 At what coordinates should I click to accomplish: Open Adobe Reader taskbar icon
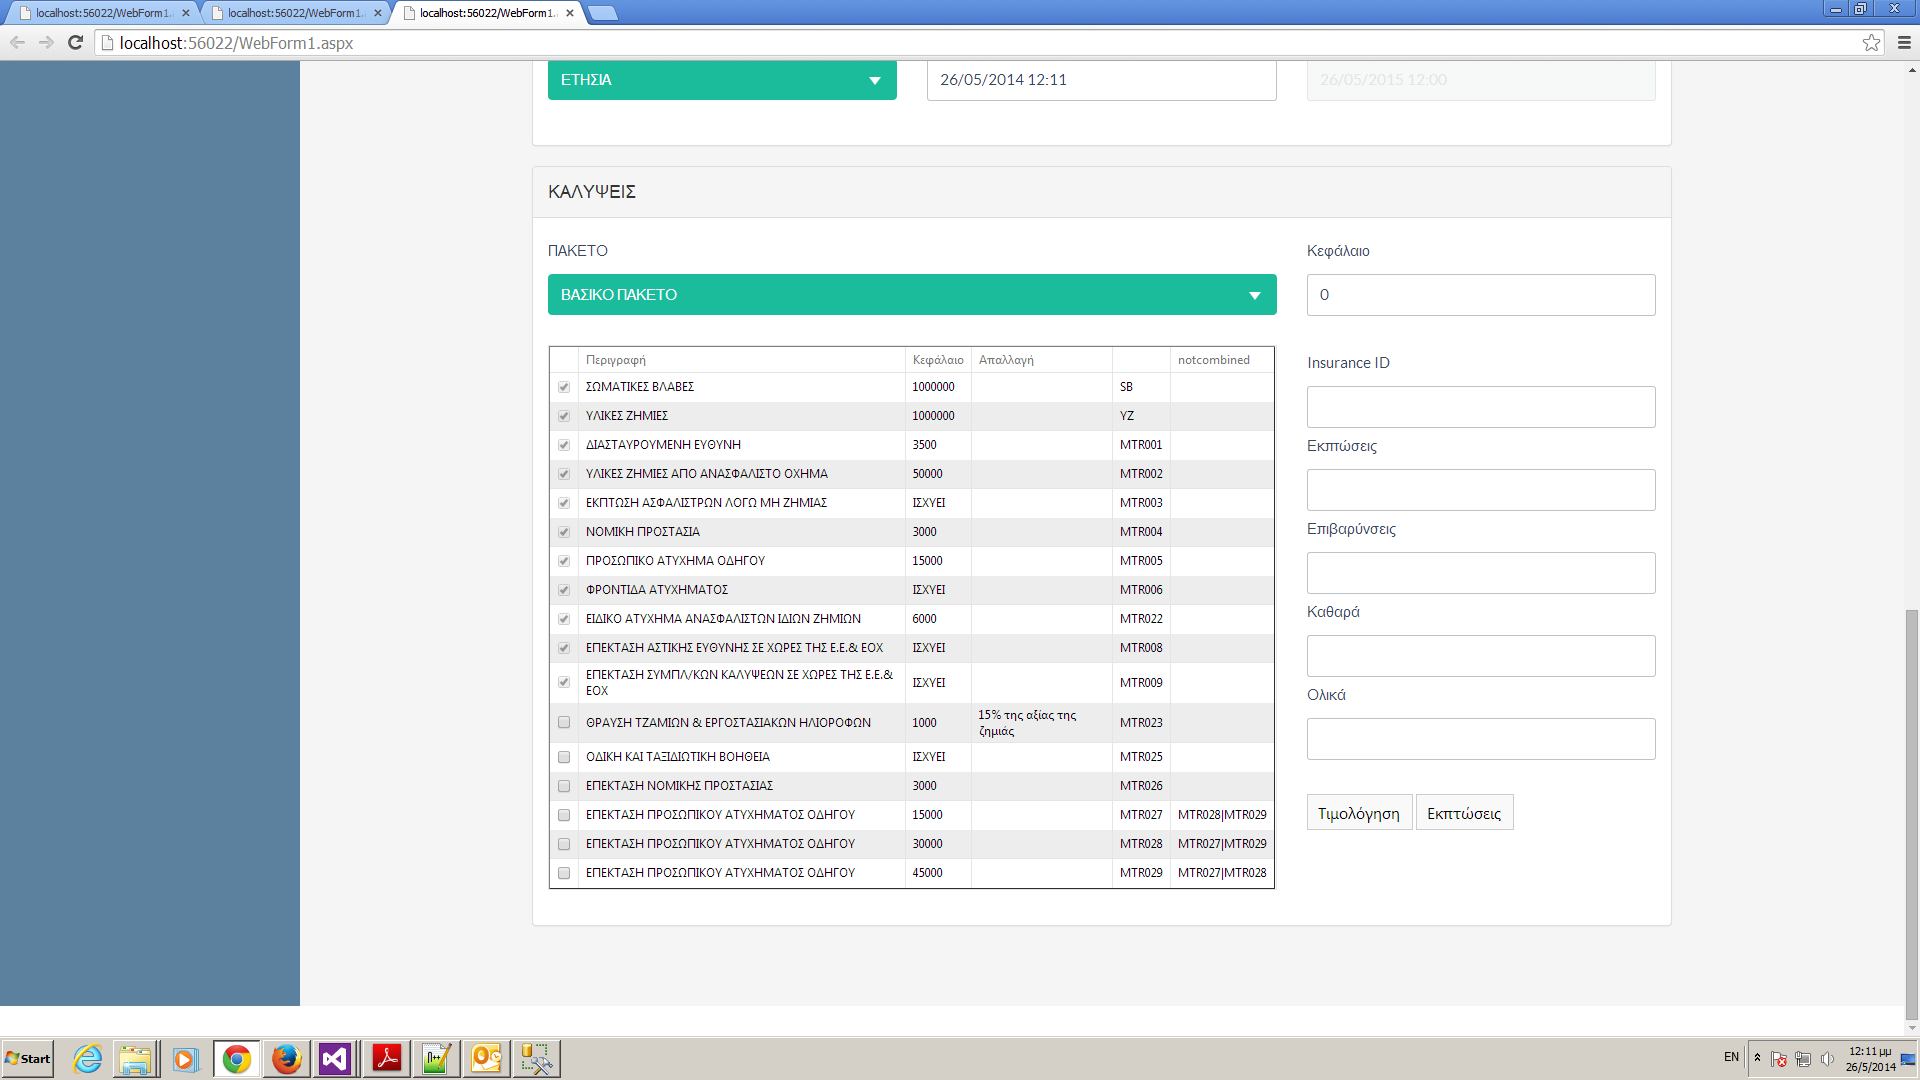pos(386,1059)
